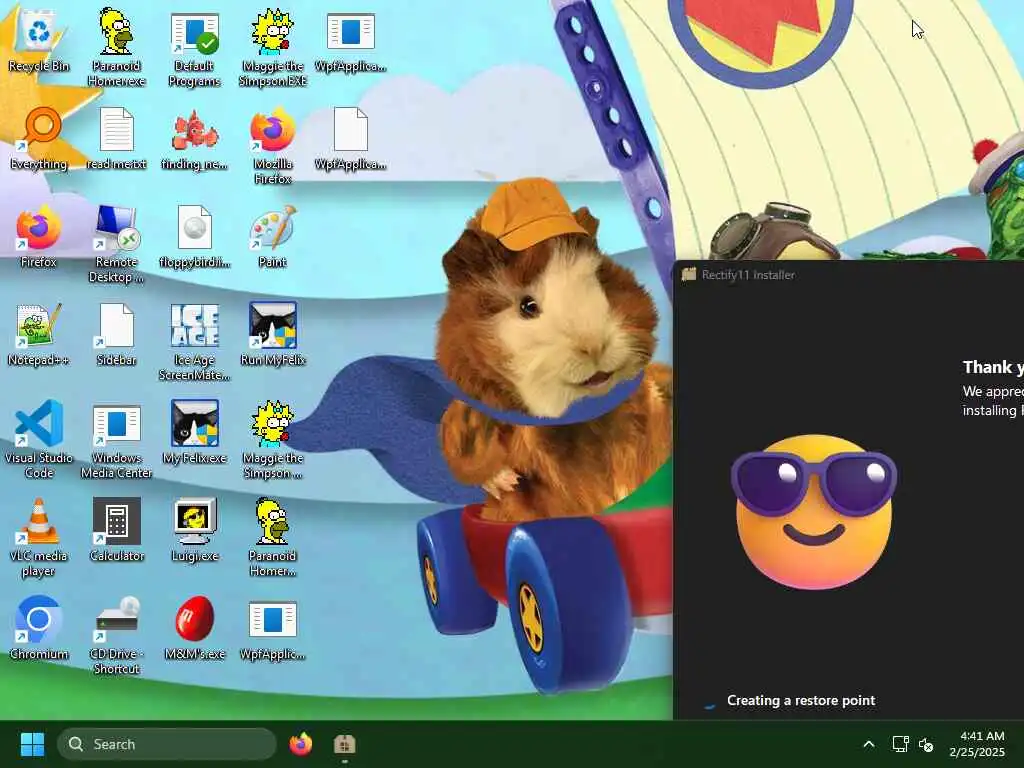Expand the hidden system tray icons chevron

(x=869, y=744)
